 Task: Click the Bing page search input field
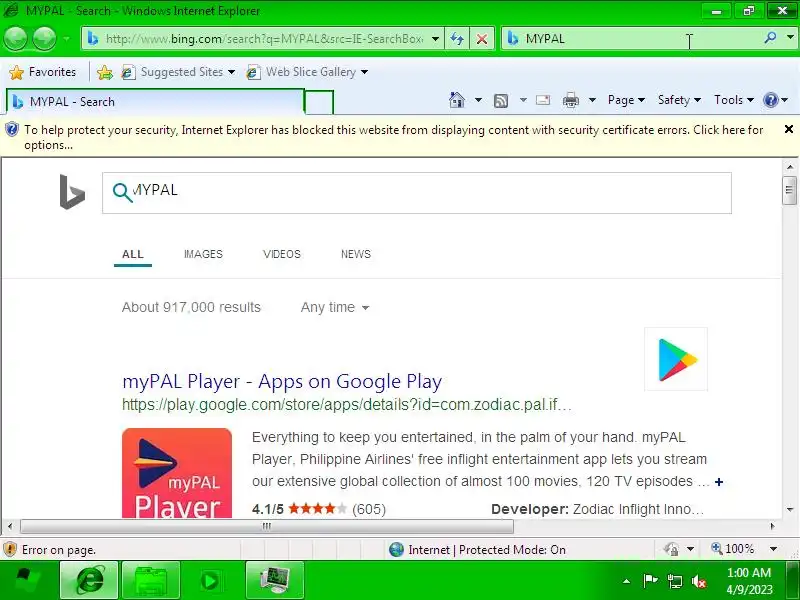(x=417, y=193)
